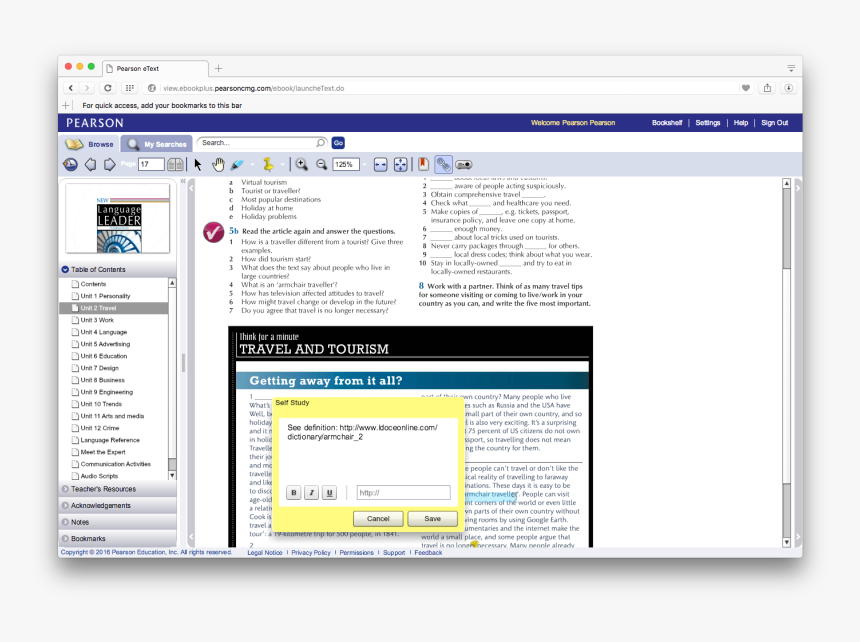Apply italic in the Self Study note
This screenshot has height=642, width=860.
[312, 492]
